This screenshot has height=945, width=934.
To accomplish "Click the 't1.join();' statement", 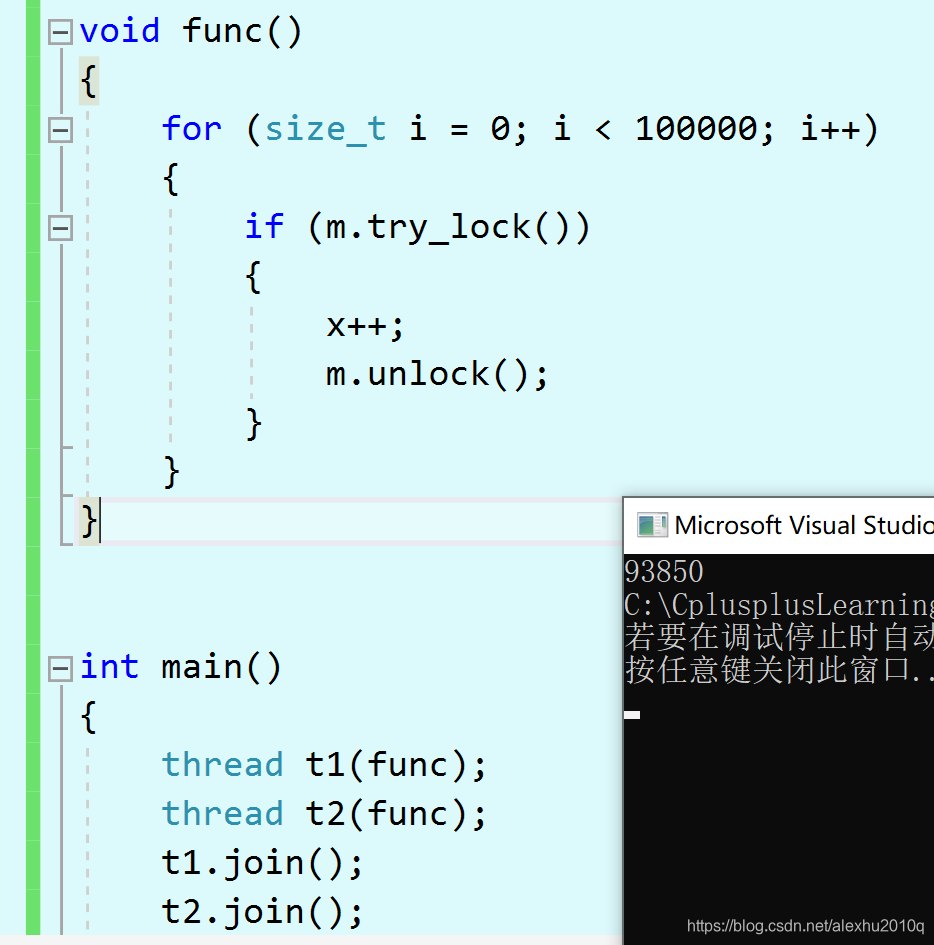I will 262,863.
